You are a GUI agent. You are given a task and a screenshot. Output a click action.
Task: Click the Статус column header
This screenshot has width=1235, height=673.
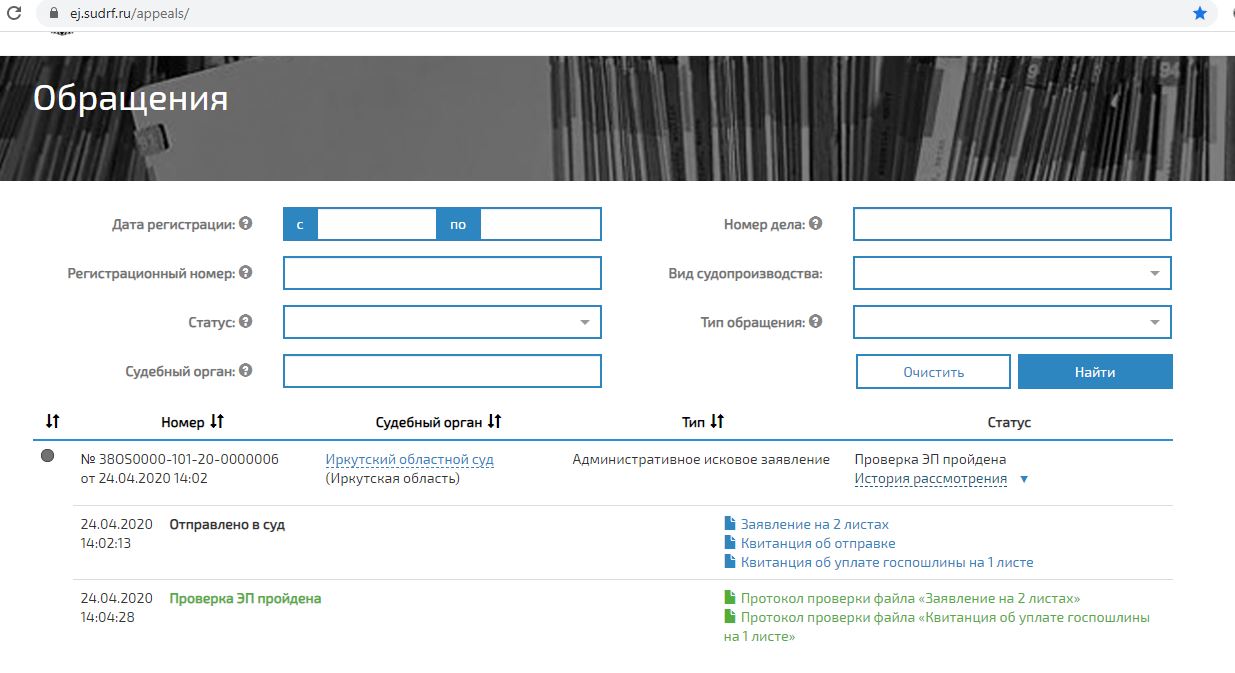[1009, 423]
